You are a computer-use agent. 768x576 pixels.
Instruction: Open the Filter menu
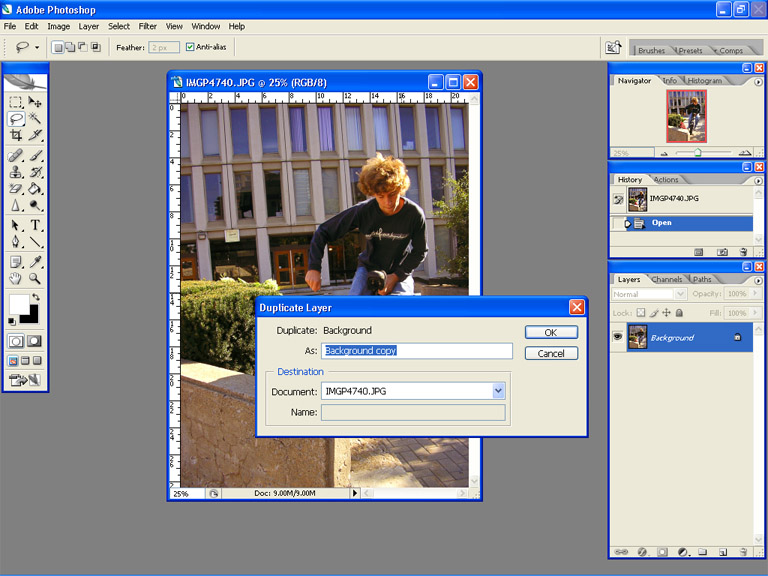click(148, 26)
